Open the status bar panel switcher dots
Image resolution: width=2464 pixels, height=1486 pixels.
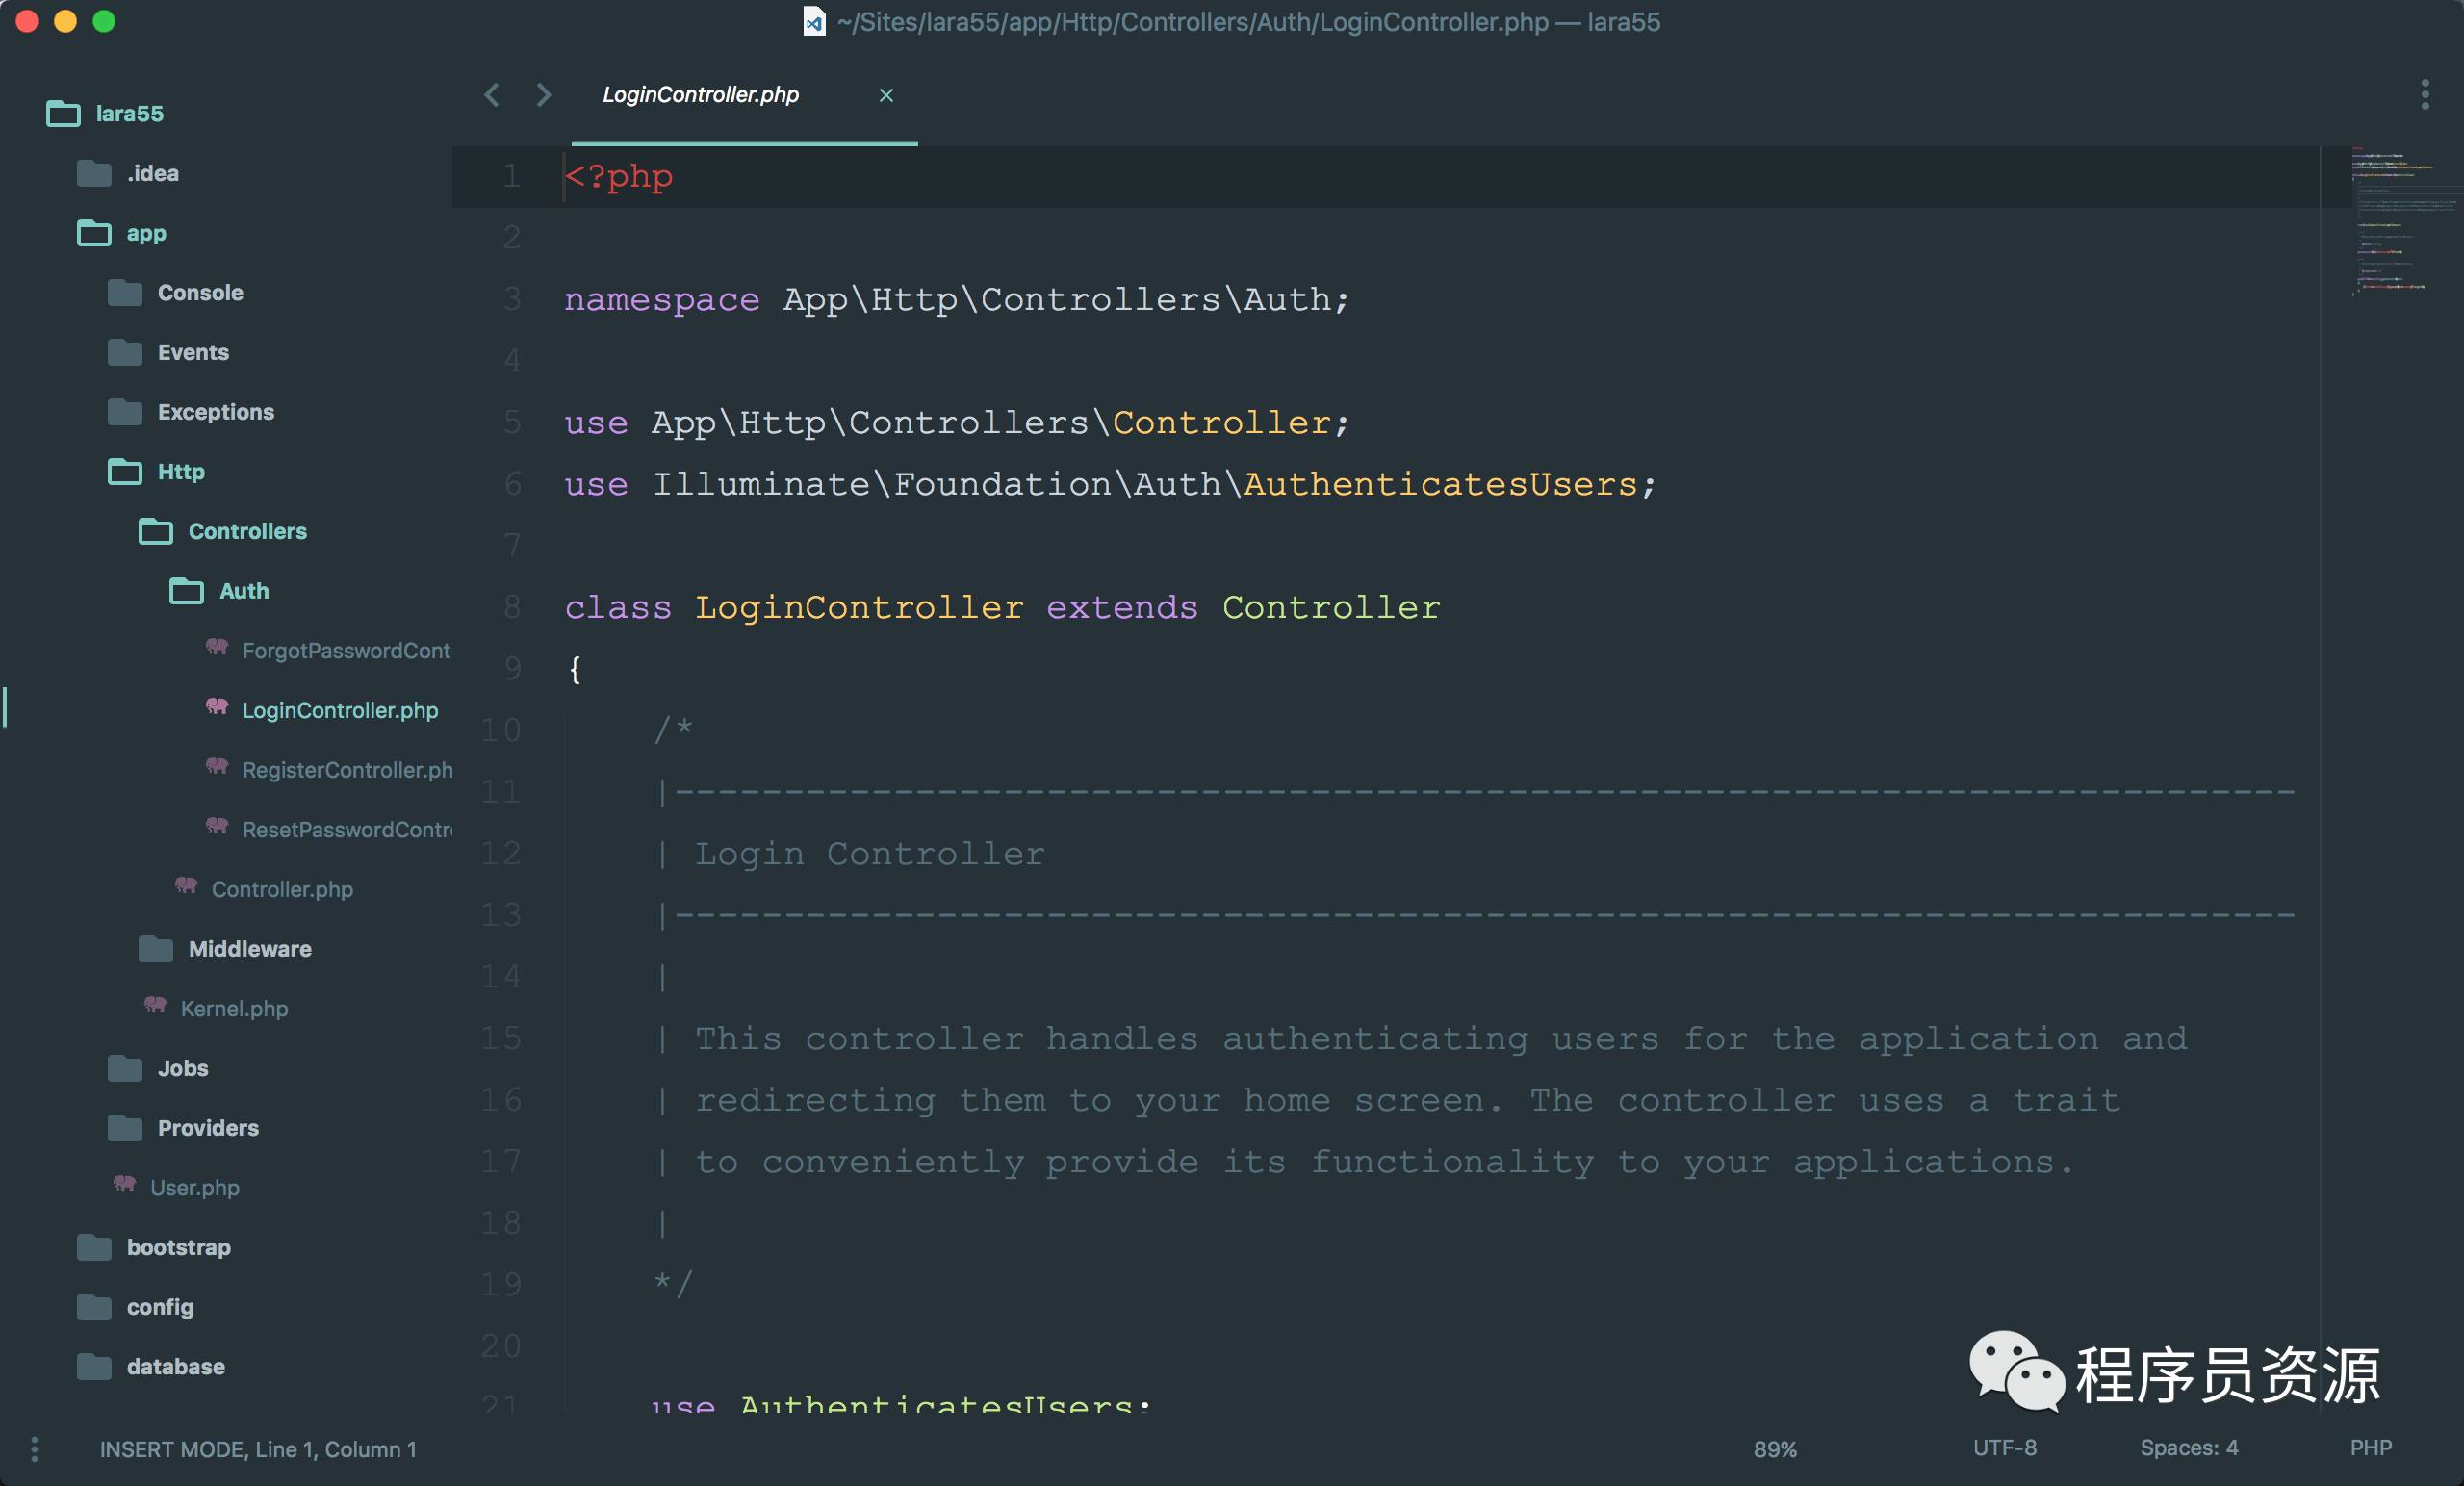pos(34,1449)
